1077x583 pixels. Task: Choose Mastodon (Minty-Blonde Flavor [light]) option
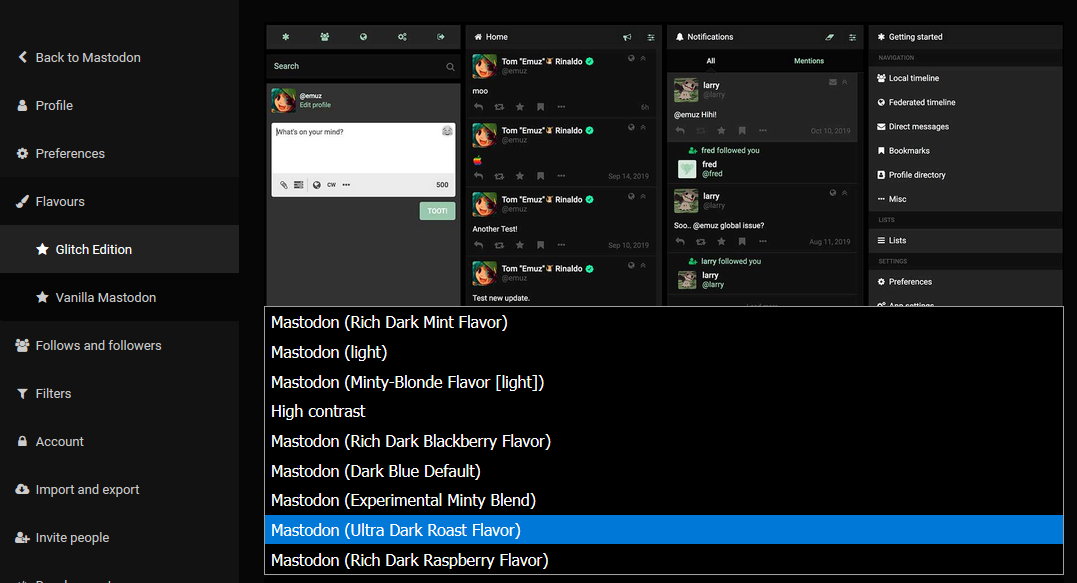664,382
